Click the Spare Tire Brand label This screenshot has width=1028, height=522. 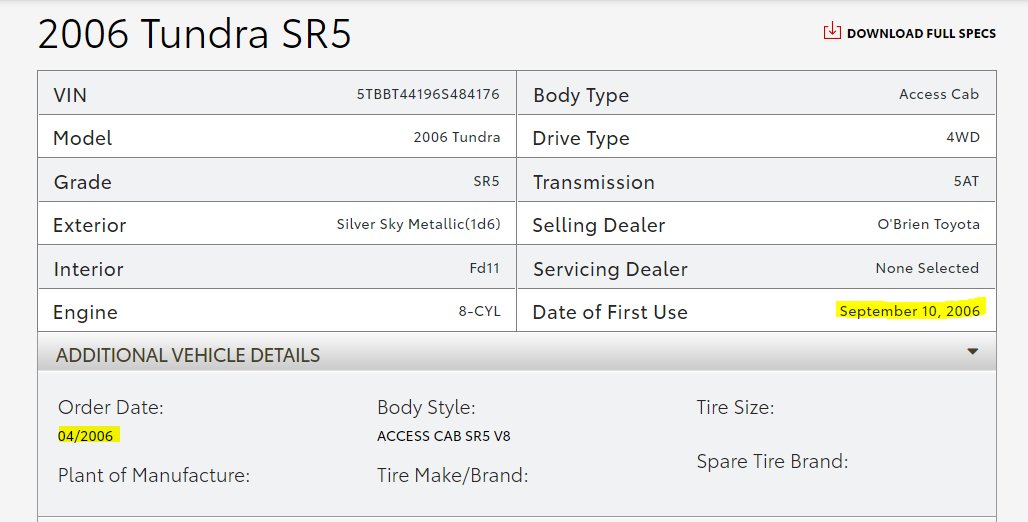tap(772, 461)
